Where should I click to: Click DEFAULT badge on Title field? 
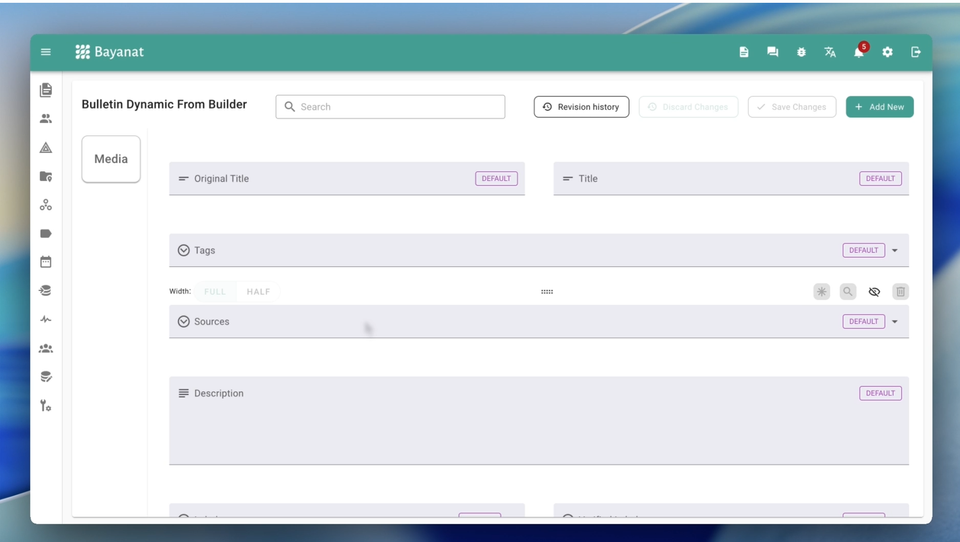point(880,179)
